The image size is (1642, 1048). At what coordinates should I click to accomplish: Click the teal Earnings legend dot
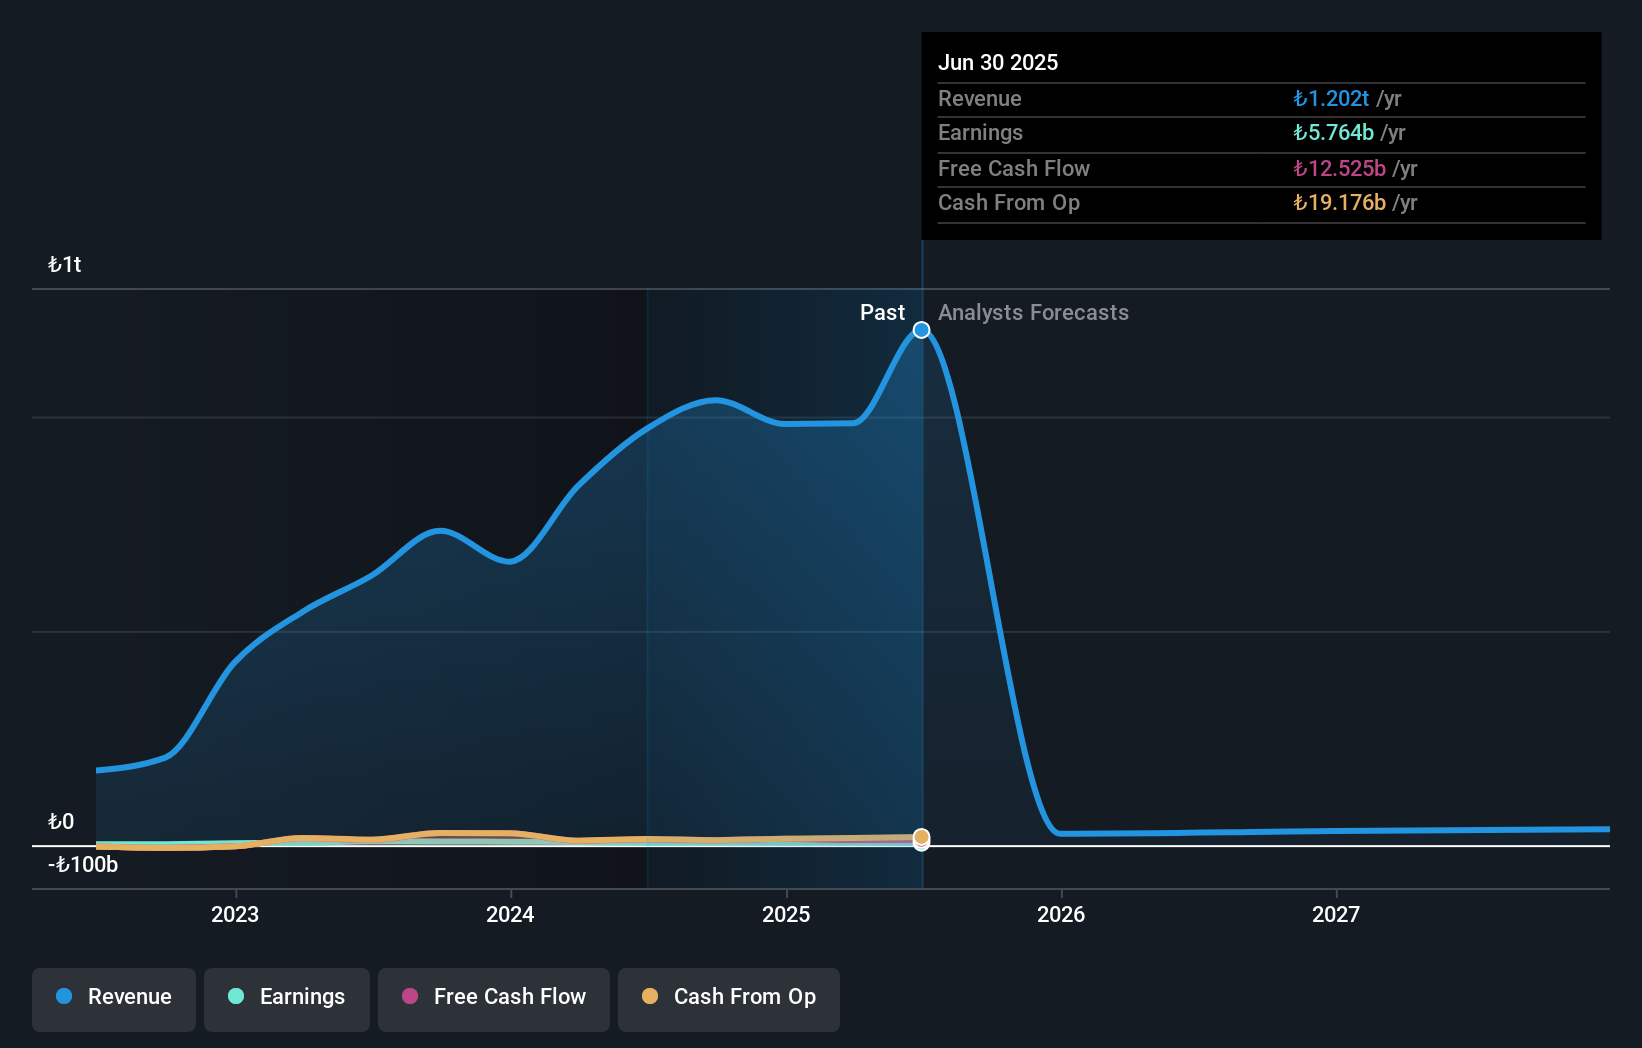point(236,996)
